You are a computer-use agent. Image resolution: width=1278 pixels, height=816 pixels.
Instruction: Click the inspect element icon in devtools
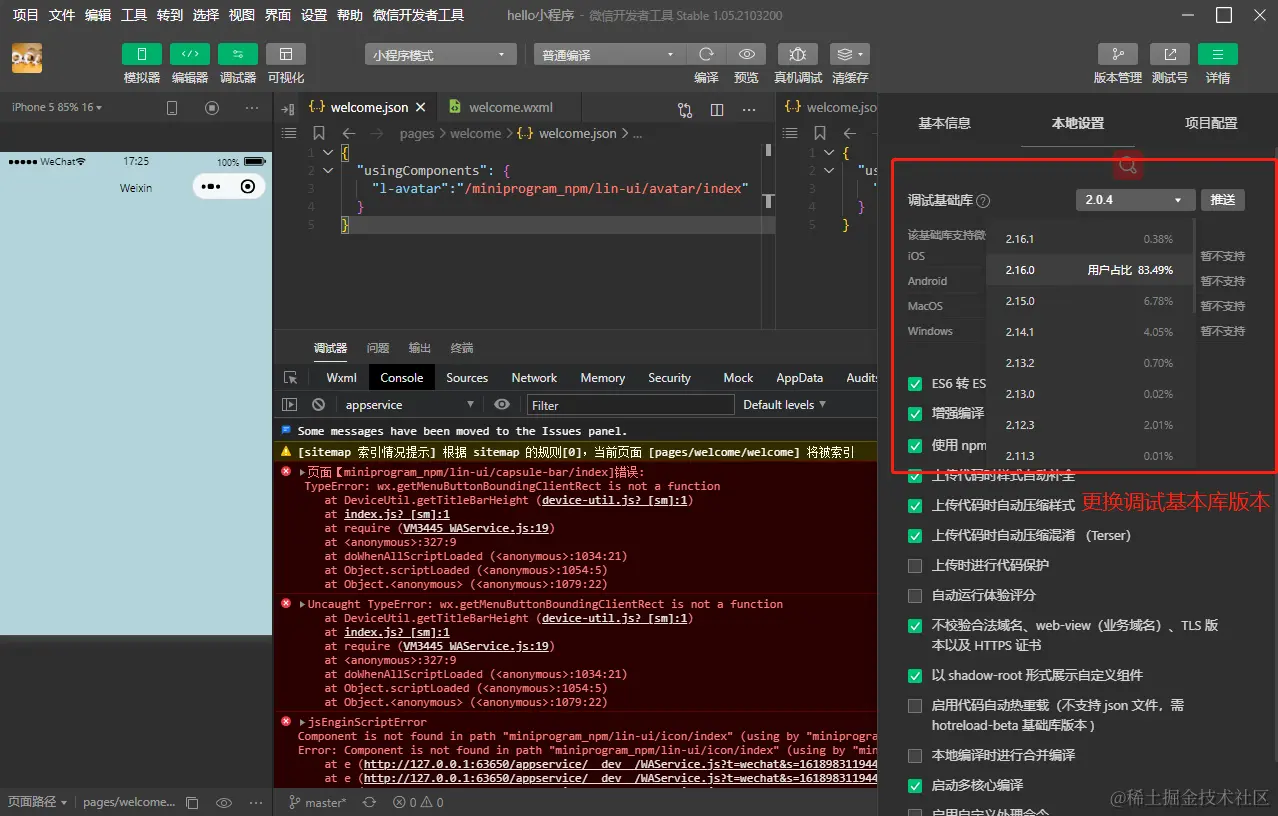pyautogui.click(x=290, y=378)
